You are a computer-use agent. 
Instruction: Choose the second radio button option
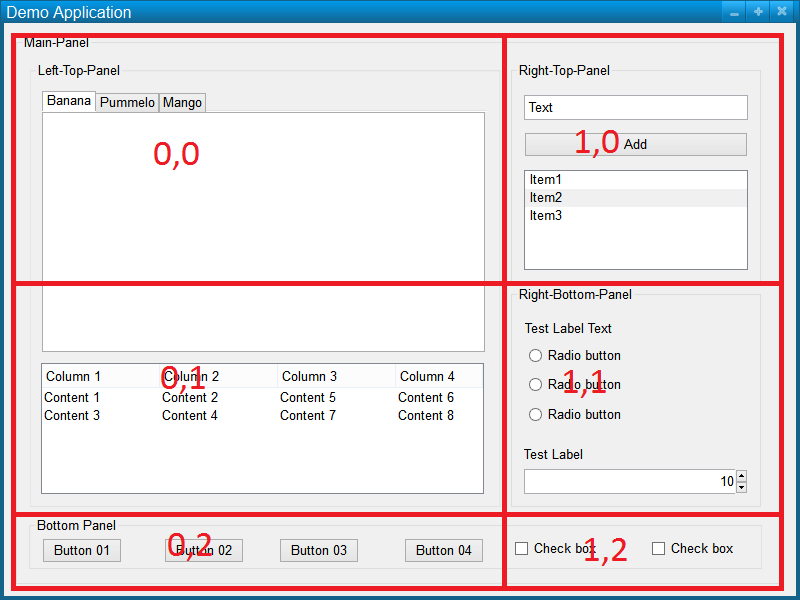click(x=535, y=385)
